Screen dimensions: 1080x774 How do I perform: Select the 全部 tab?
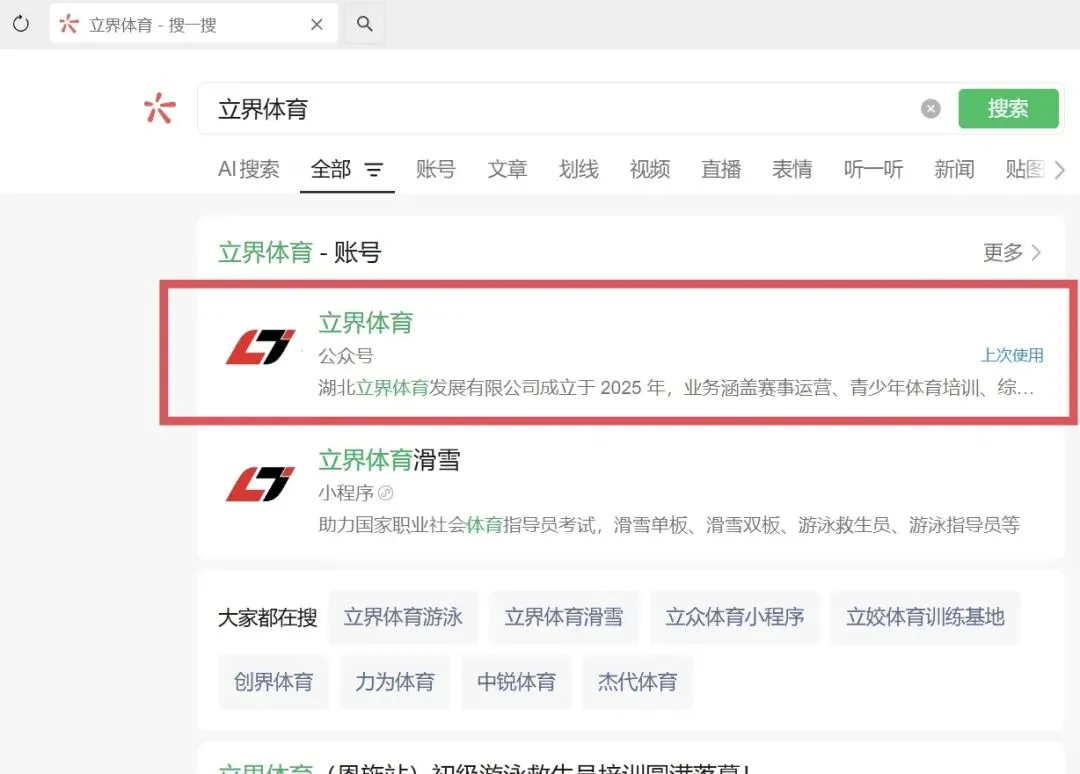tap(331, 169)
